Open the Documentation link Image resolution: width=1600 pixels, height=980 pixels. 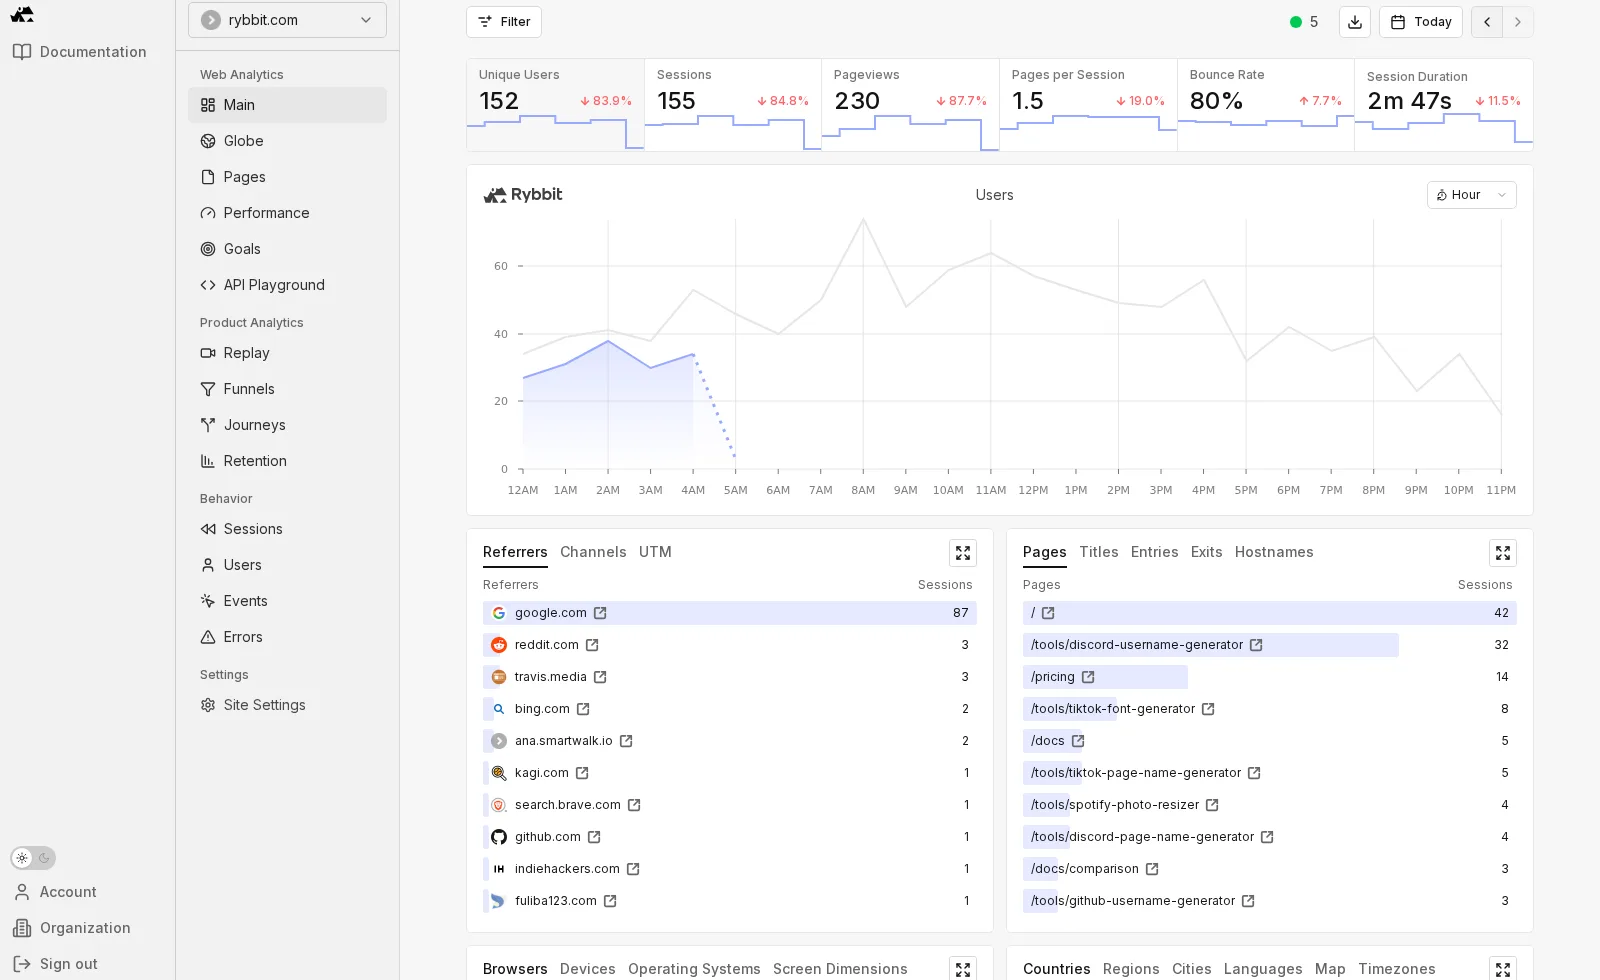(79, 52)
